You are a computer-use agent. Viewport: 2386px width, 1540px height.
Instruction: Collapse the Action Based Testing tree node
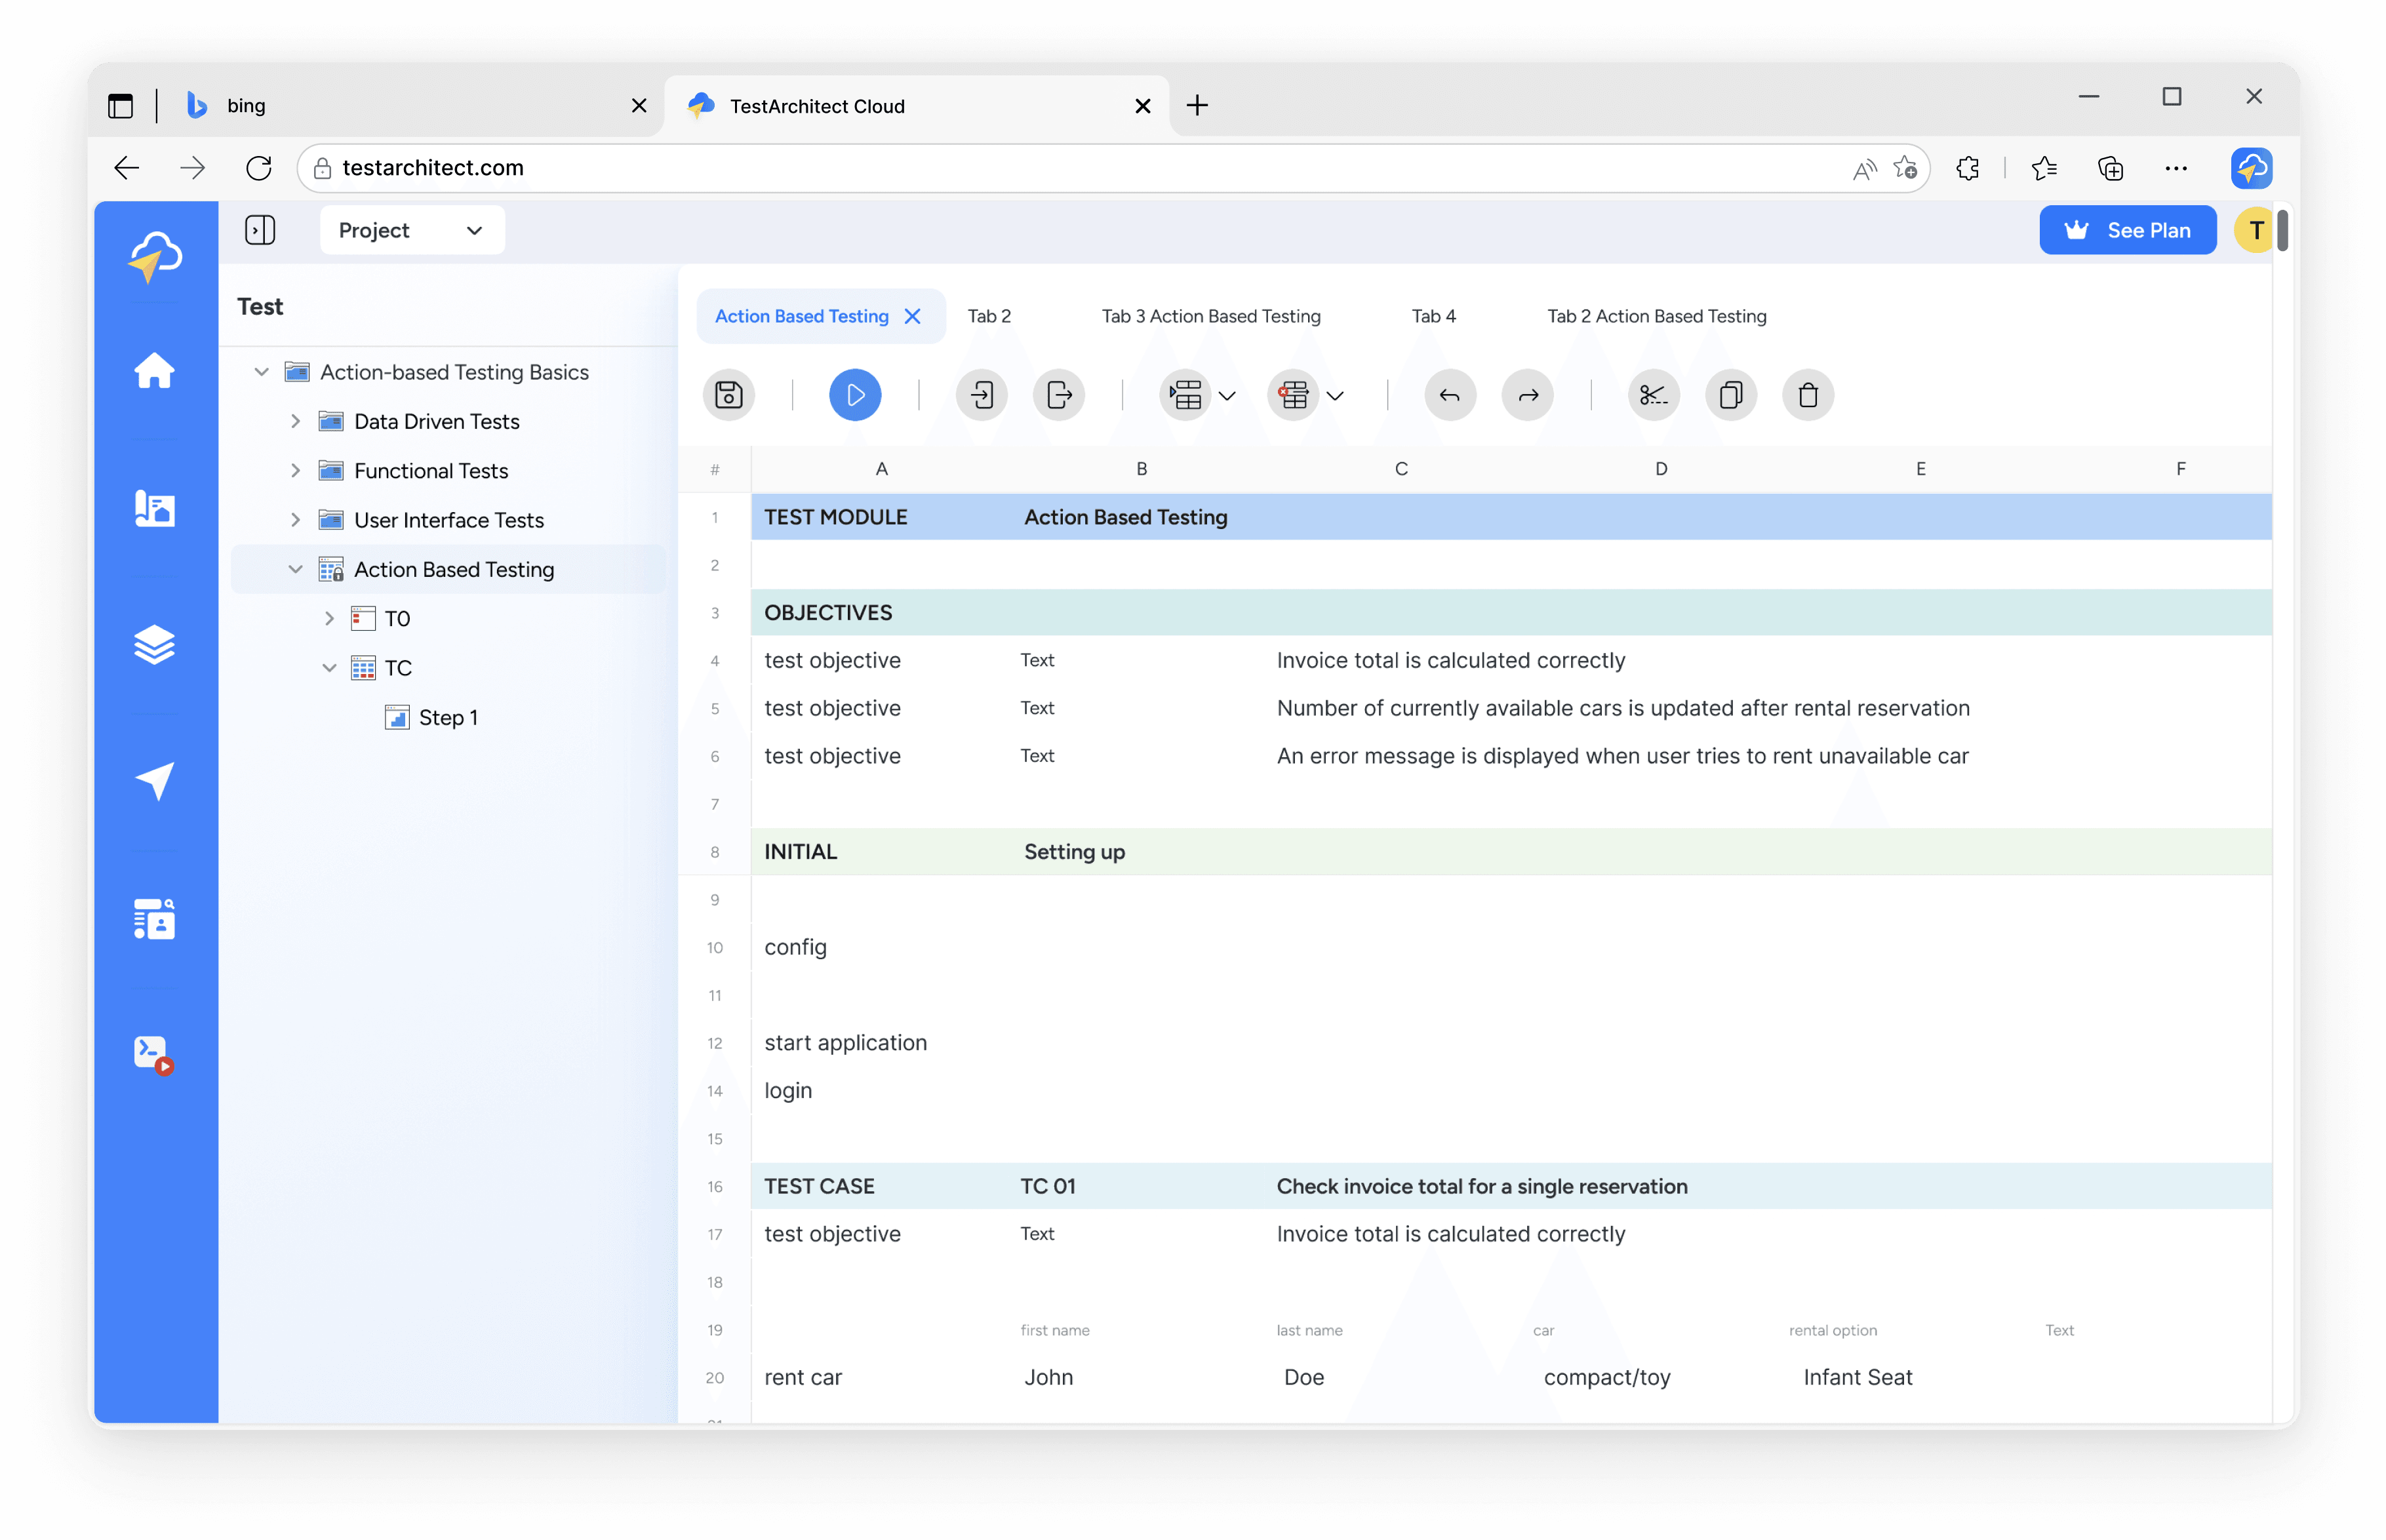click(x=295, y=569)
